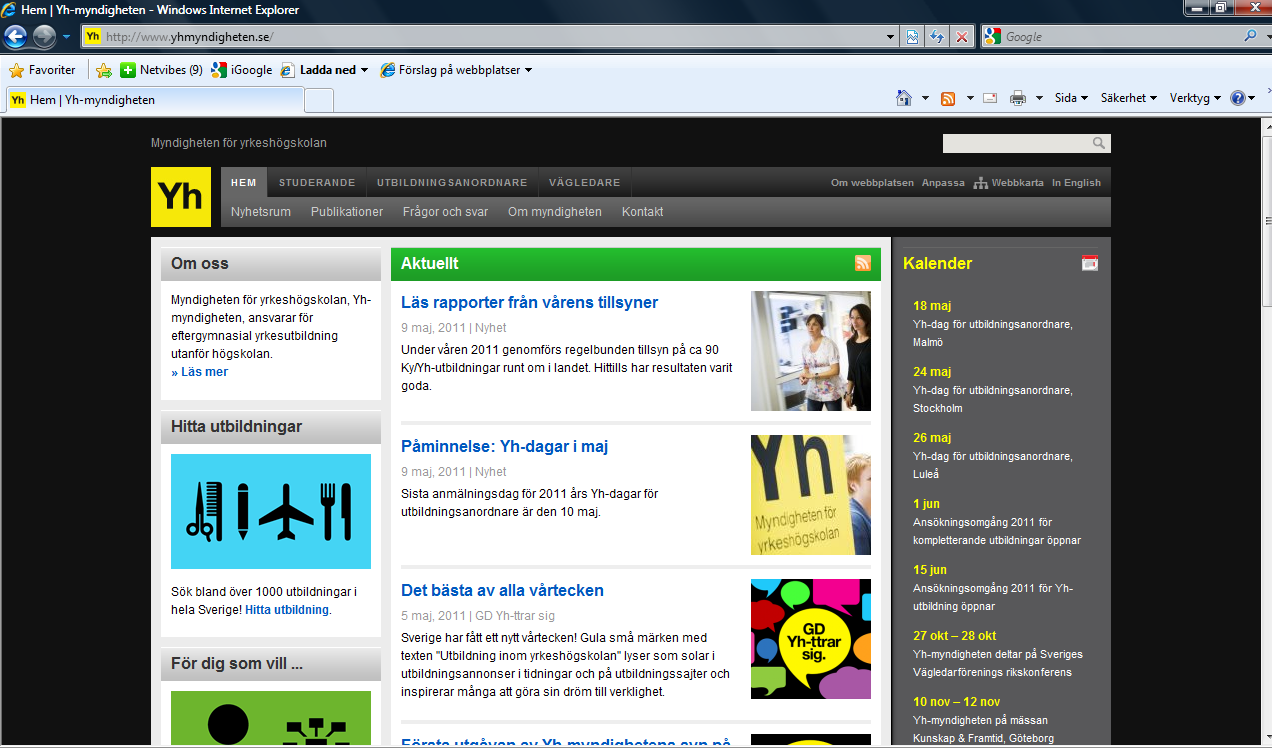1272x748 pixels.
Task: Open the 26 maj Luleå calendar event
Action: [x=993, y=455]
